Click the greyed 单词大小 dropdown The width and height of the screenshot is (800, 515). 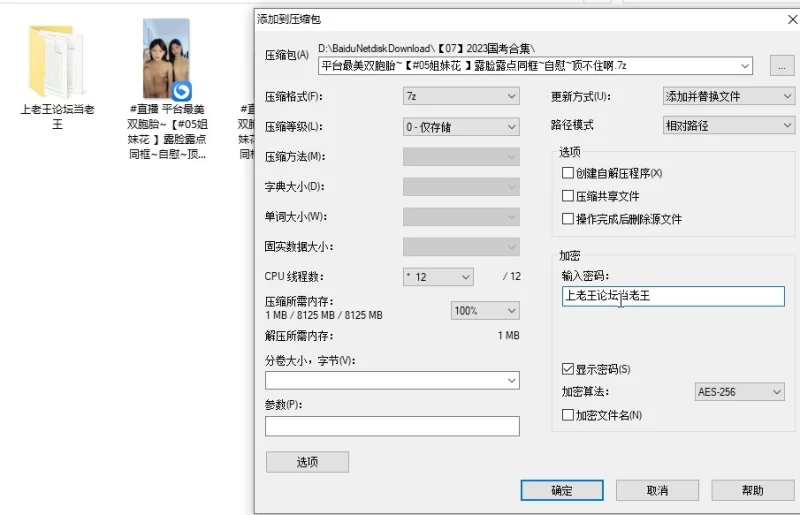(x=461, y=217)
